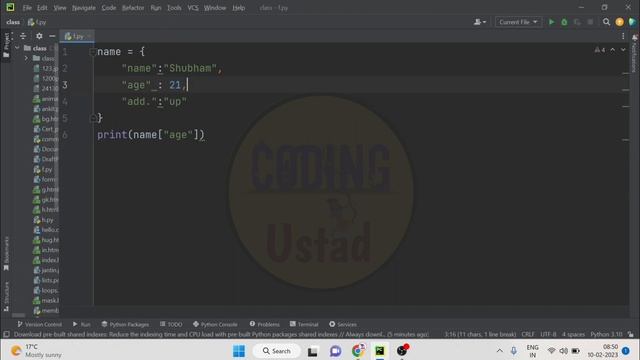
Task: Open the VCS menu
Action: (193, 8)
